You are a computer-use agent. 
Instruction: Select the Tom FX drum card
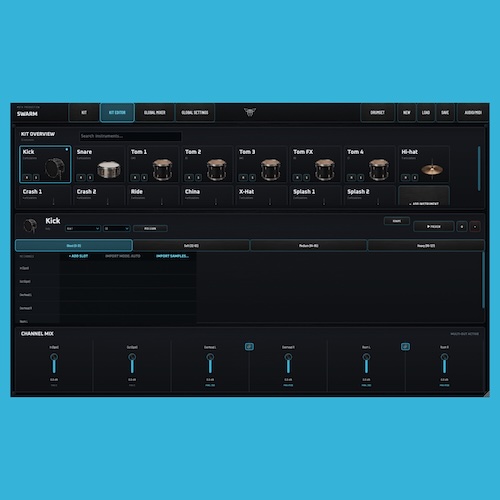pyautogui.click(x=315, y=164)
